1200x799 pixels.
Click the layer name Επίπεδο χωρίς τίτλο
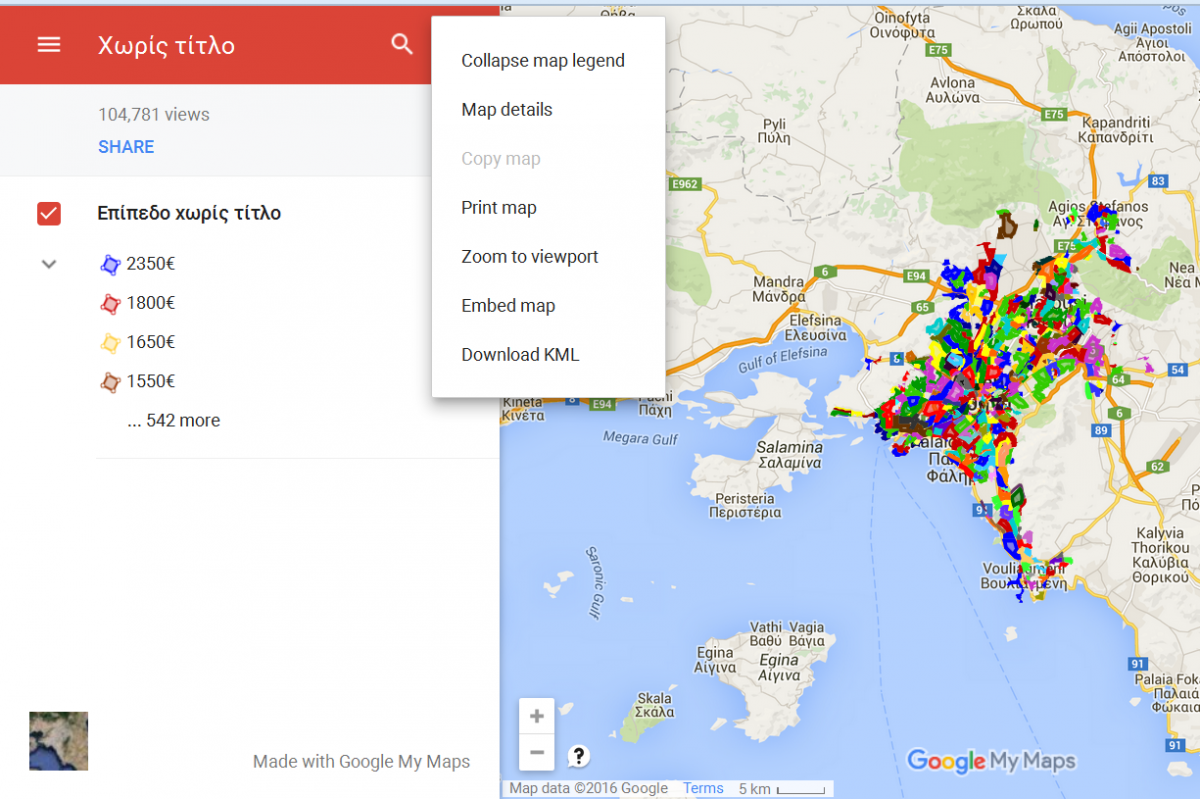(189, 213)
